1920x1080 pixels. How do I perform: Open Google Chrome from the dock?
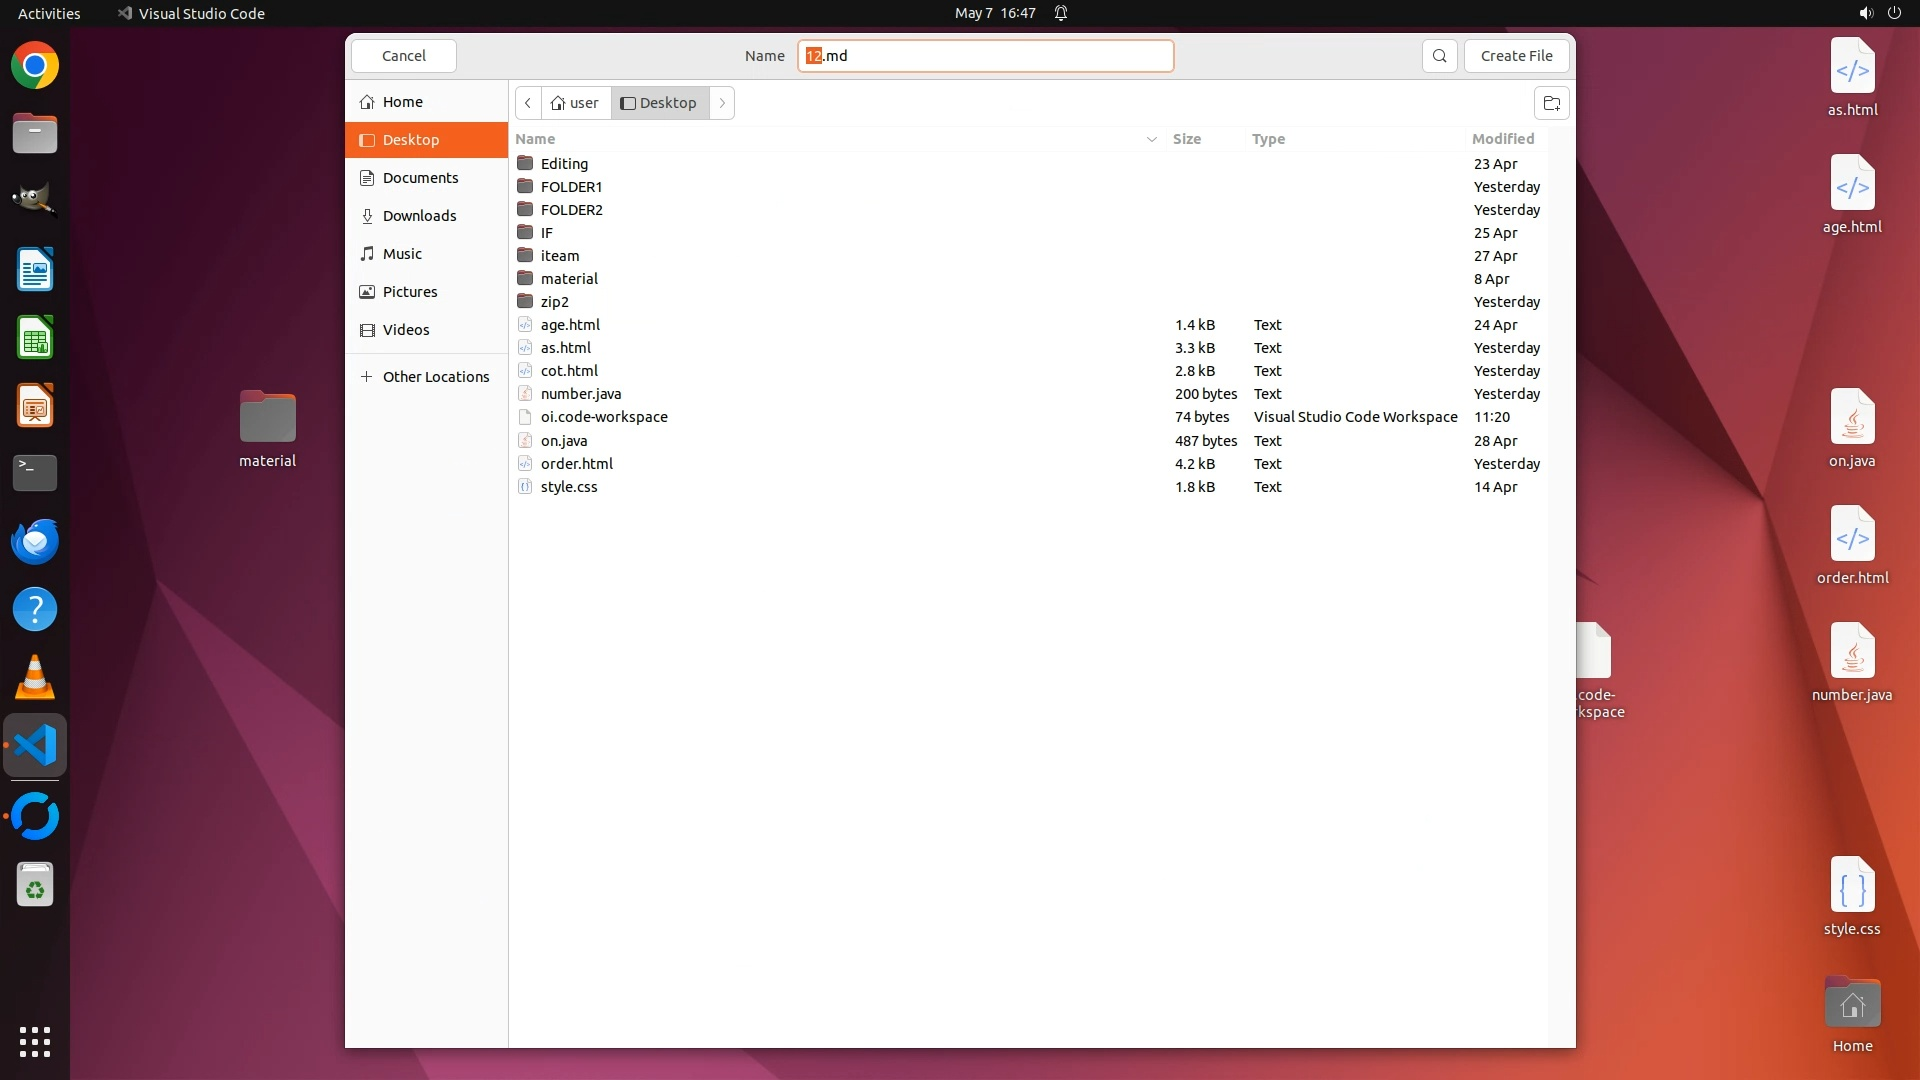pos(35,66)
